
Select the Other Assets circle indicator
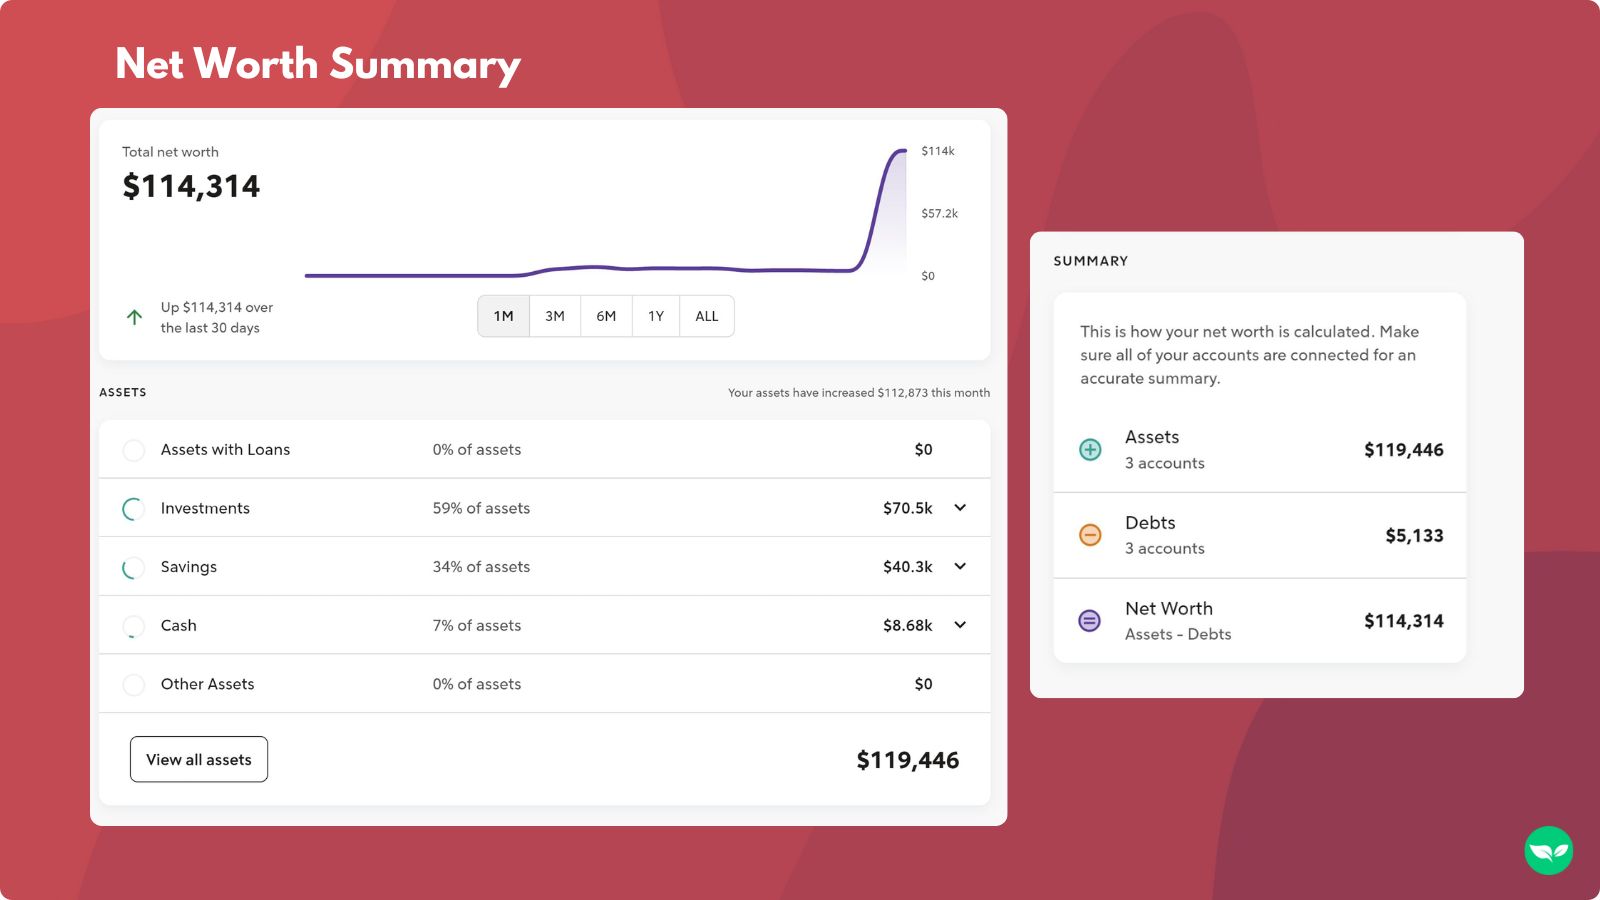133,684
